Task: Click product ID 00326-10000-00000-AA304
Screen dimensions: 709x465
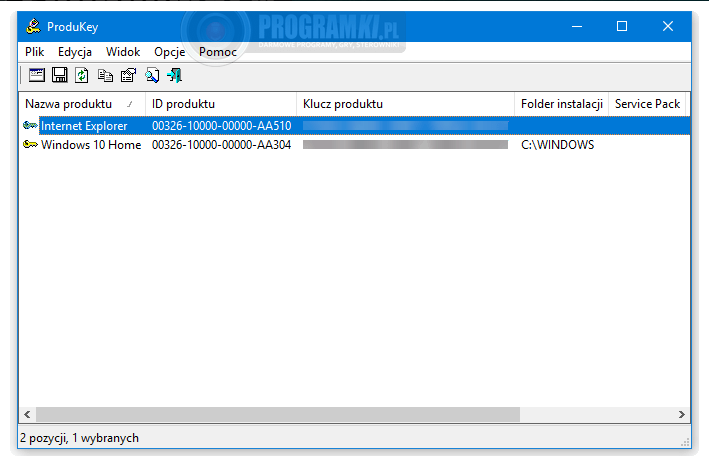Action: pos(221,145)
